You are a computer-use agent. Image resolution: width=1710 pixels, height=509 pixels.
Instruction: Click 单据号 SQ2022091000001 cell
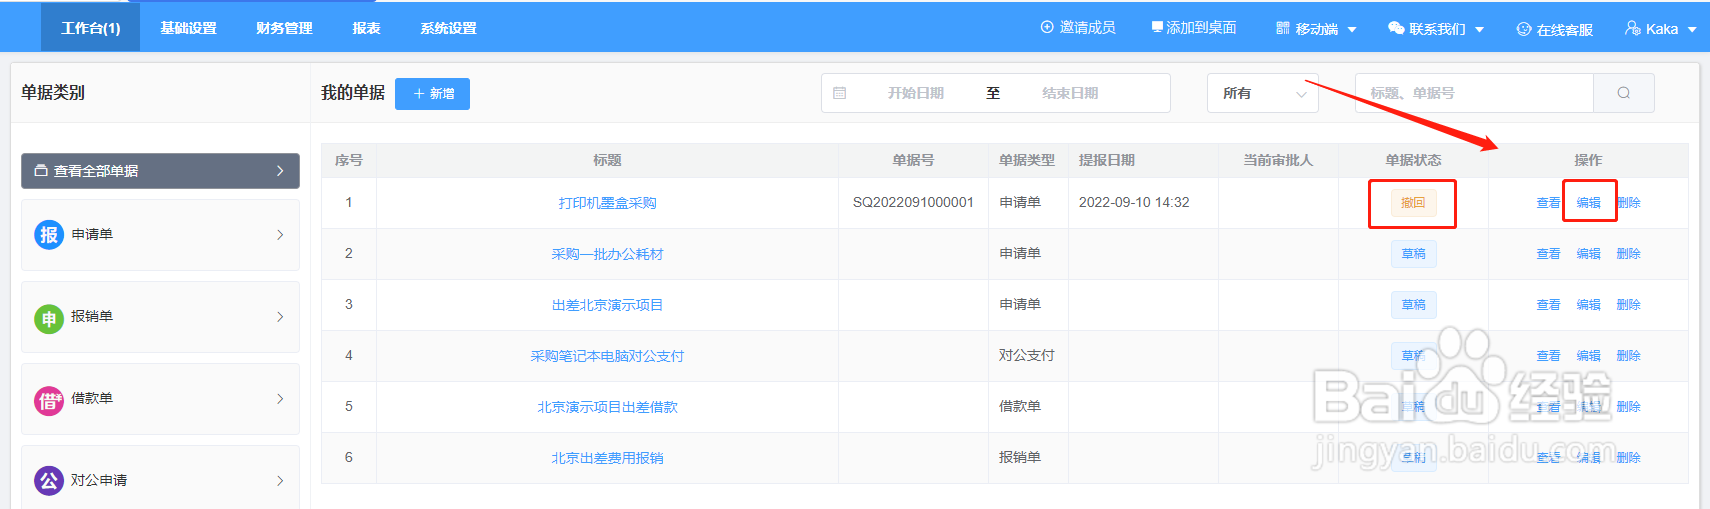pyautogui.click(x=913, y=203)
